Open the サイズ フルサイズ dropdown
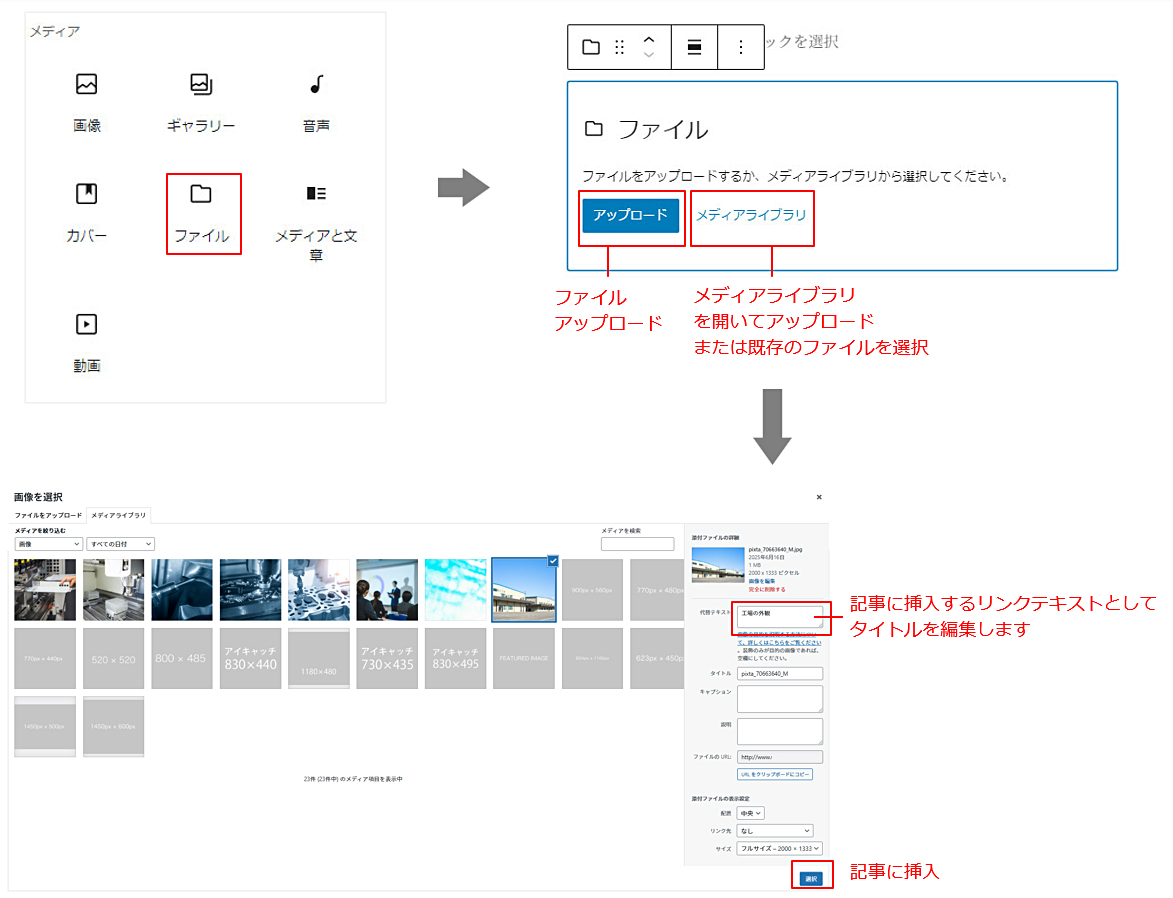Image resolution: width=1173 pixels, height=898 pixels. pyautogui.click(x=780, y=849)
